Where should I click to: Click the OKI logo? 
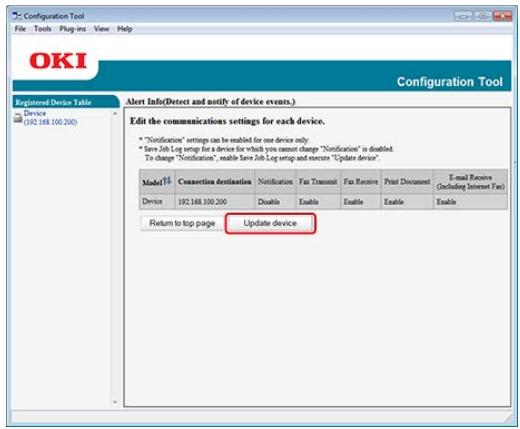click(58, 61)
